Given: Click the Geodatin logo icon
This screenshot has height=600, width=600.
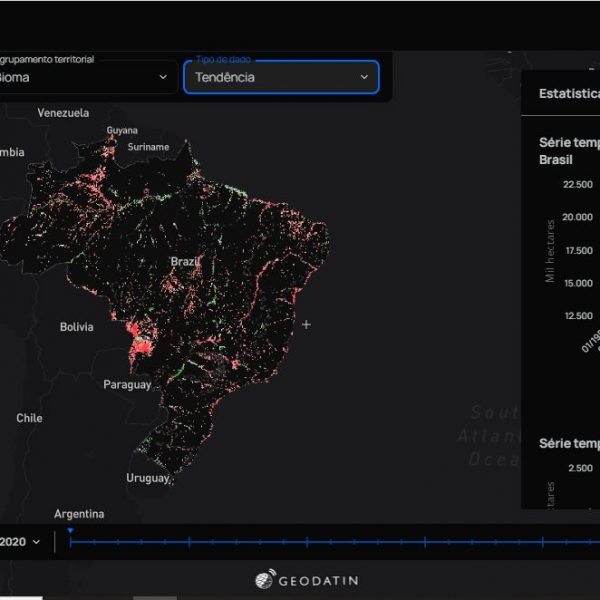Looking at the screenshot, I should pyautogui.click(x=265, y=580).
